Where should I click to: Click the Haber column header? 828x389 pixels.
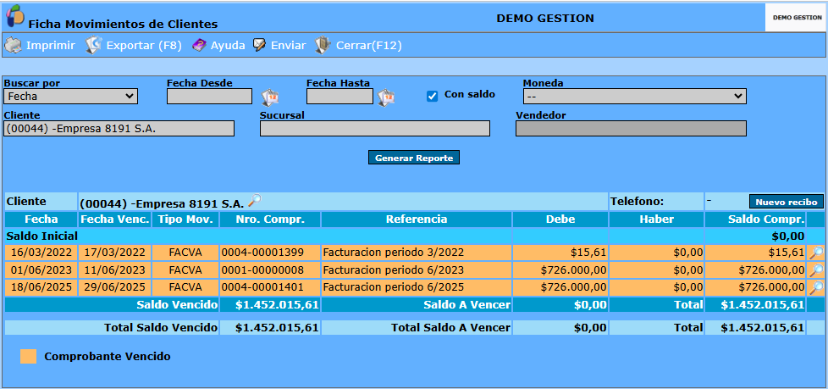tap(656, 220)
